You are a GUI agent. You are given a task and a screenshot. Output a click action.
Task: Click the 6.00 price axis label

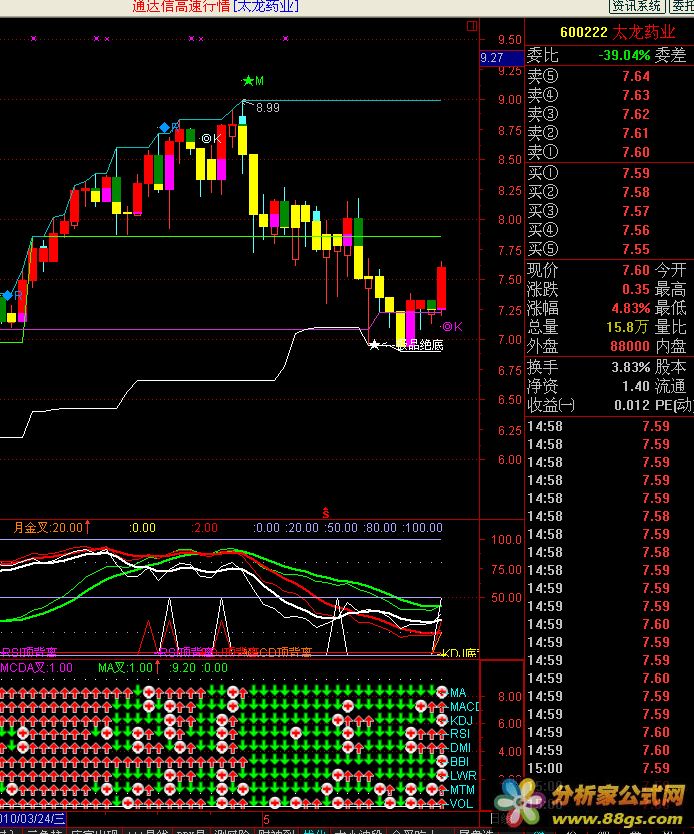click(x=510, y=460)
